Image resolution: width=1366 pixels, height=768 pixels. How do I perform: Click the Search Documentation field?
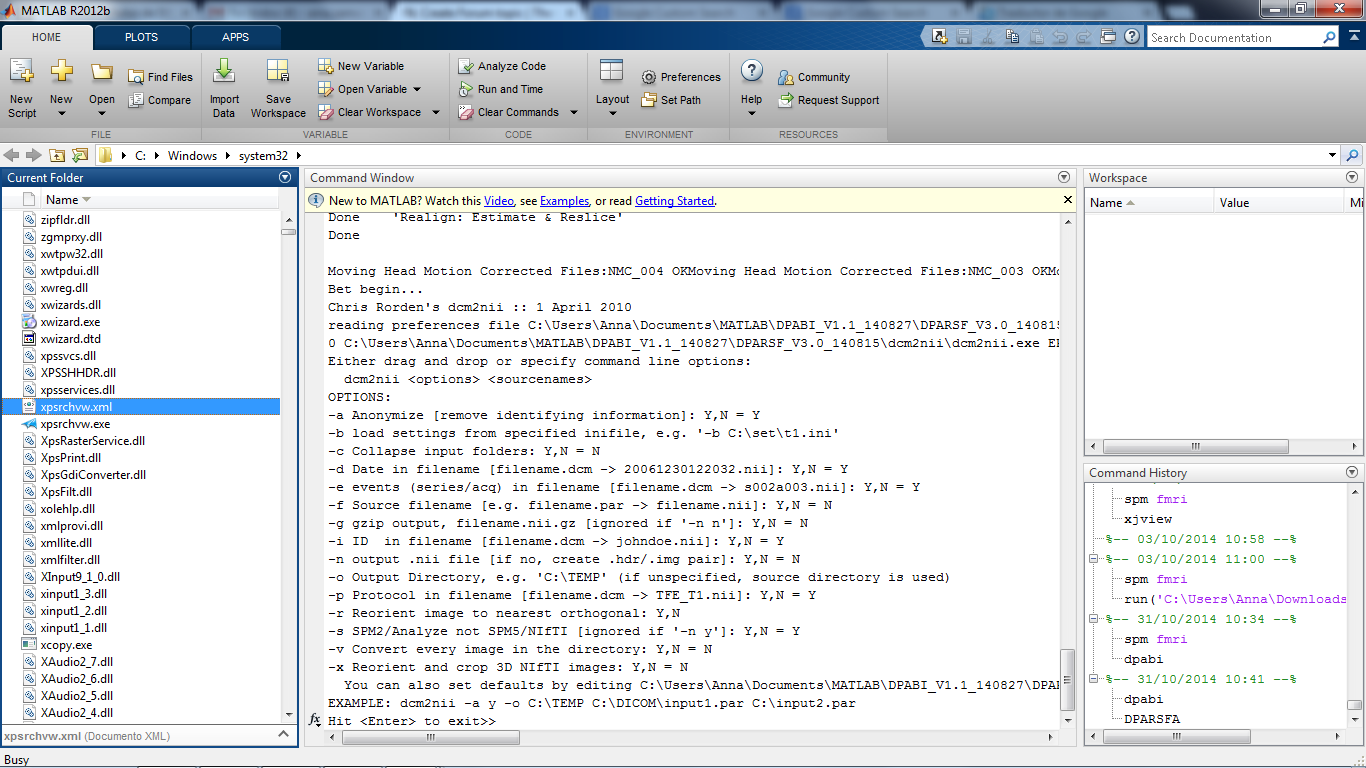pyautogui.click(x=1234, y=38)
